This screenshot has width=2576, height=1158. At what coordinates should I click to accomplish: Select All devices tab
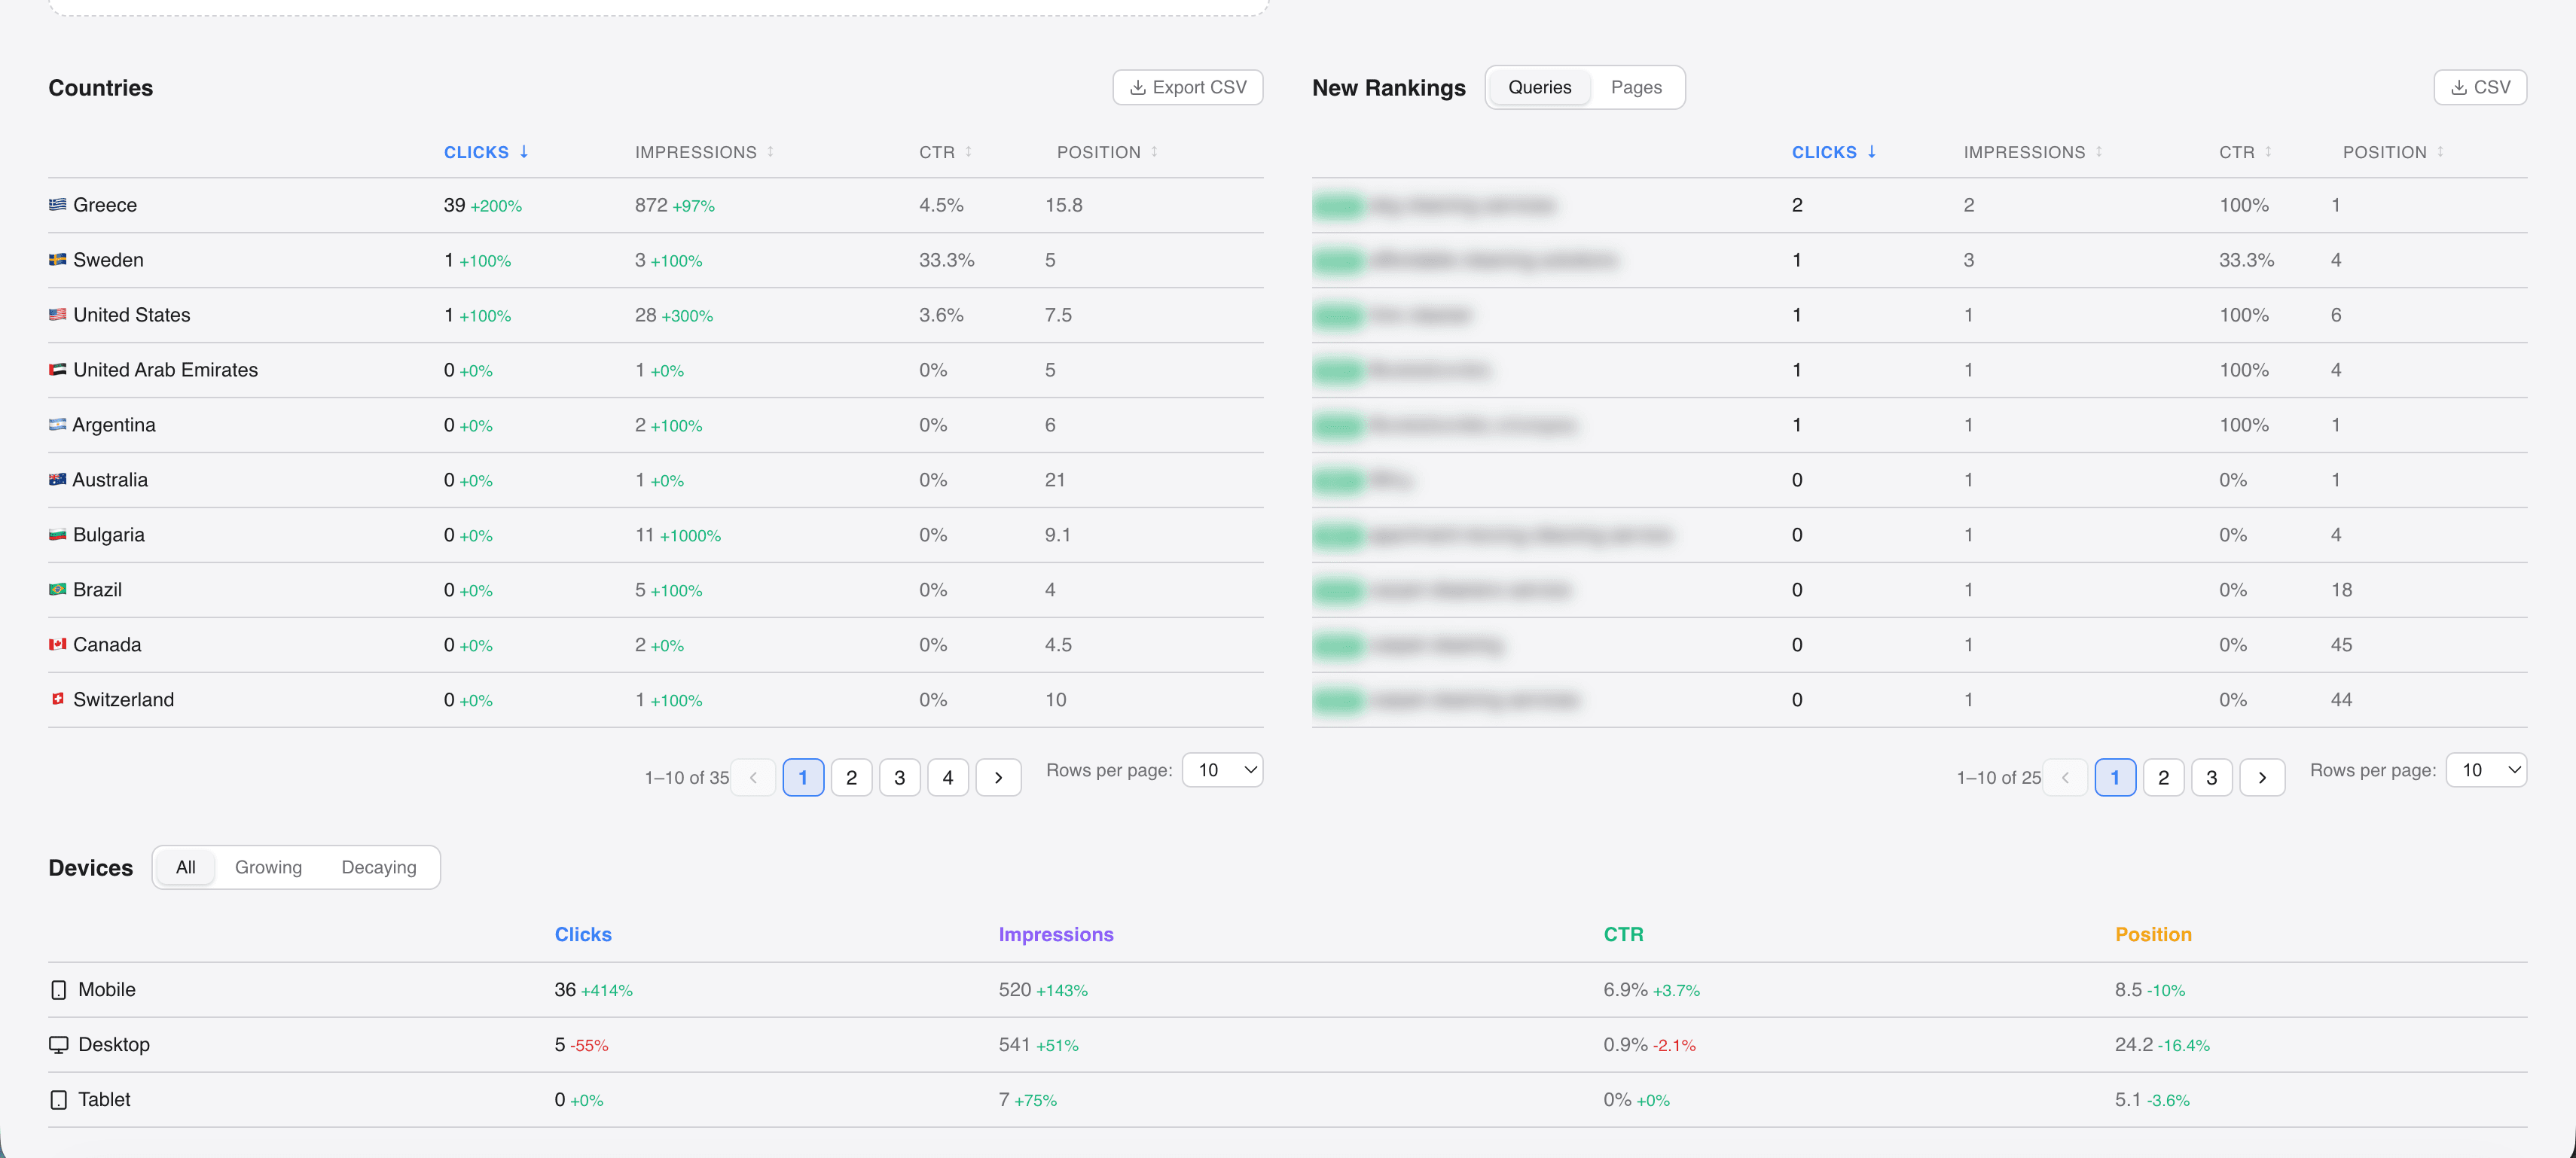(x=186, y=867)
